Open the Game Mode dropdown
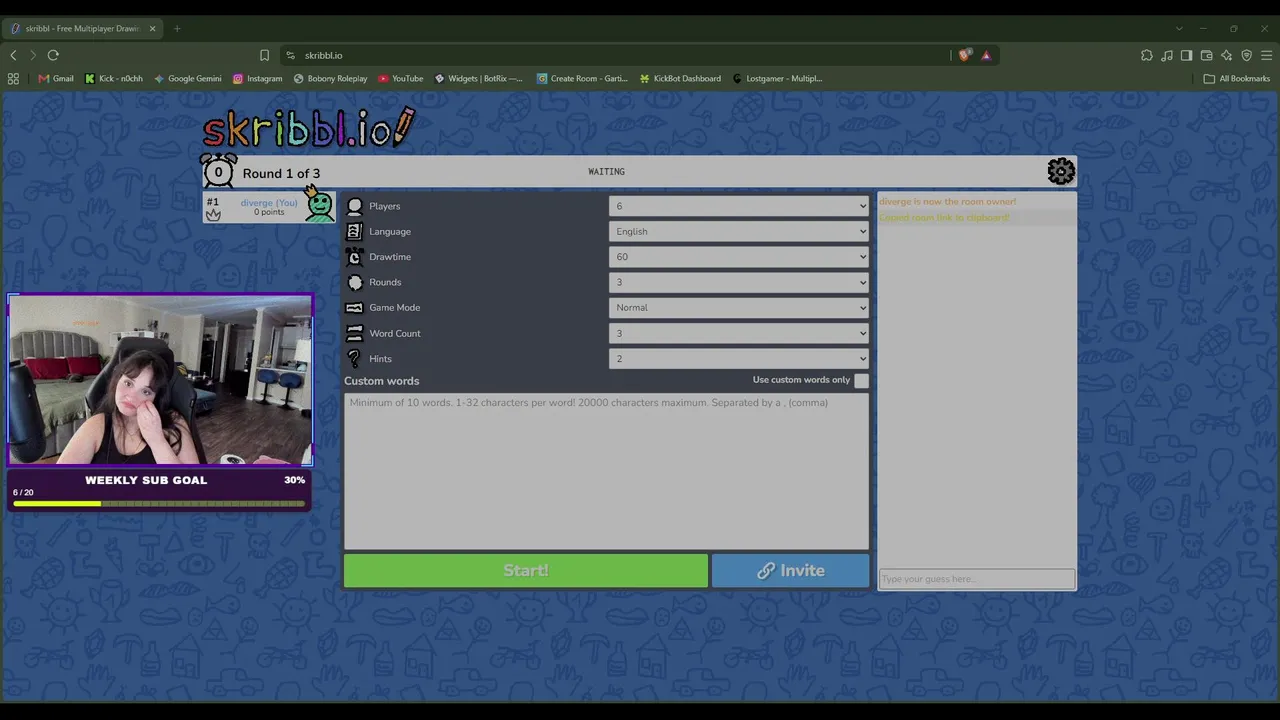This screenshot has height=720, width=1280. pyautogui.click(x=738, y=308)
